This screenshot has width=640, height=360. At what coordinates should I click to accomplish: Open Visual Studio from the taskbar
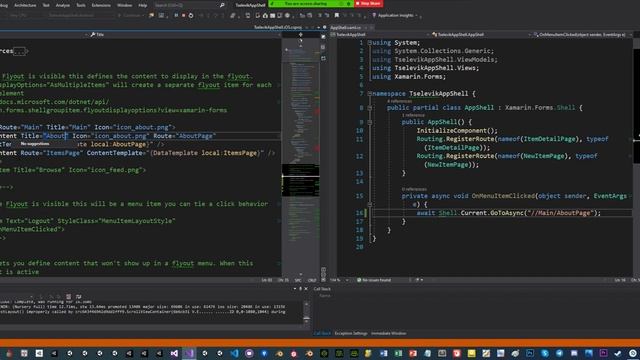coord(174,353)
